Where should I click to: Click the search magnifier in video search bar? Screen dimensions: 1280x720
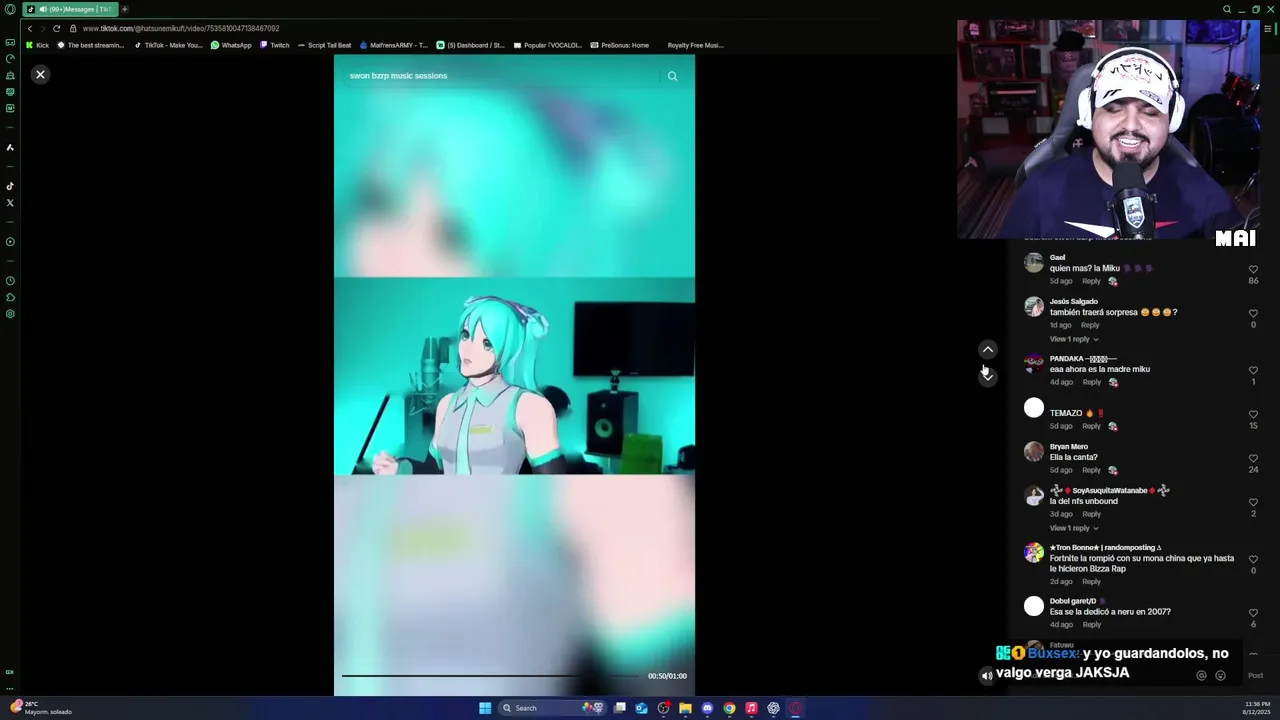672,76
